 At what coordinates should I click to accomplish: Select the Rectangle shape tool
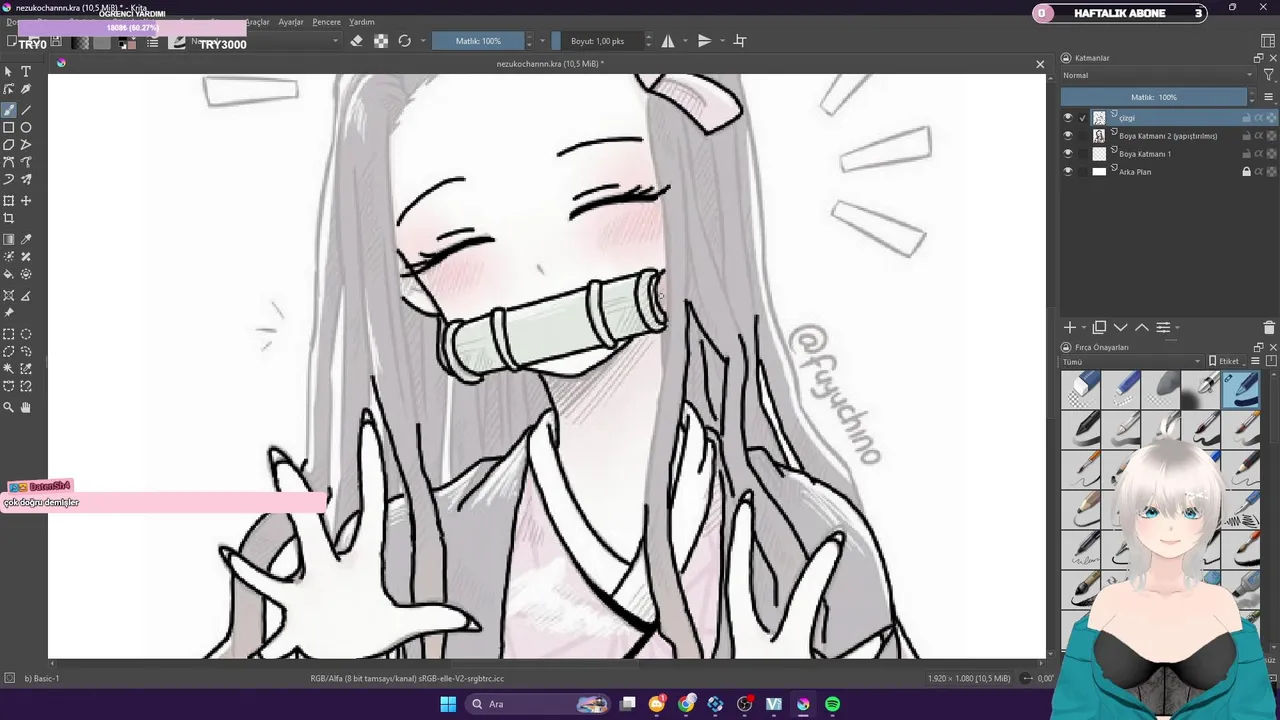click(9, 128)
